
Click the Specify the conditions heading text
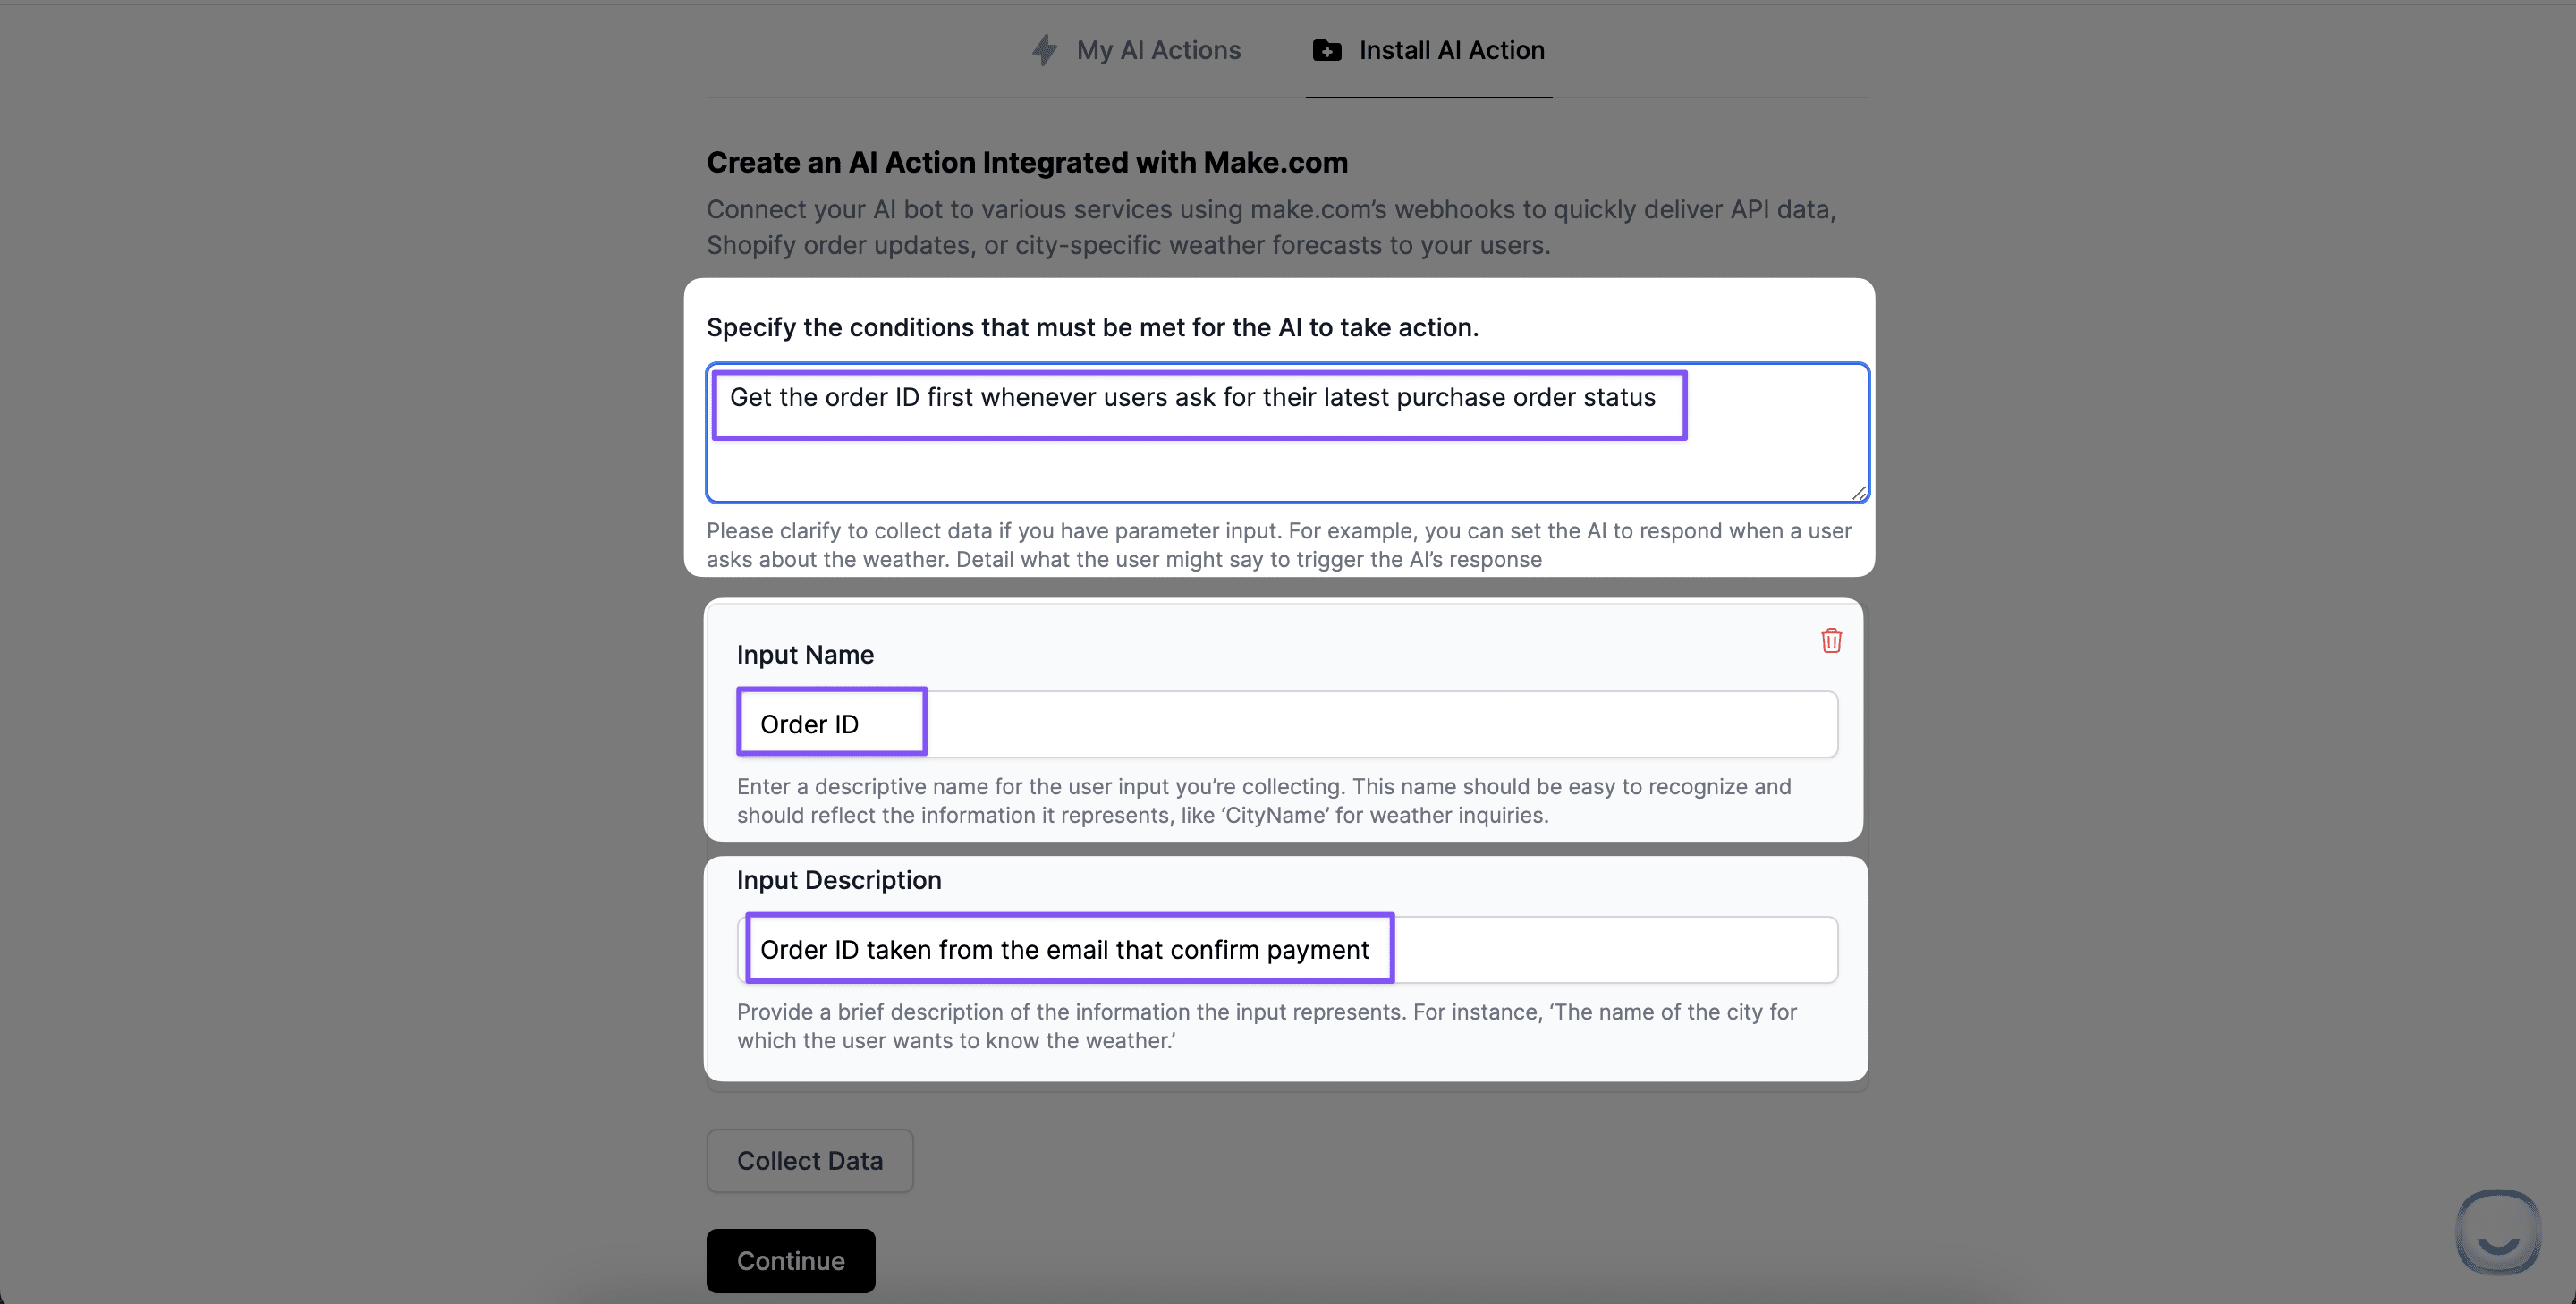coord(1092,327)
